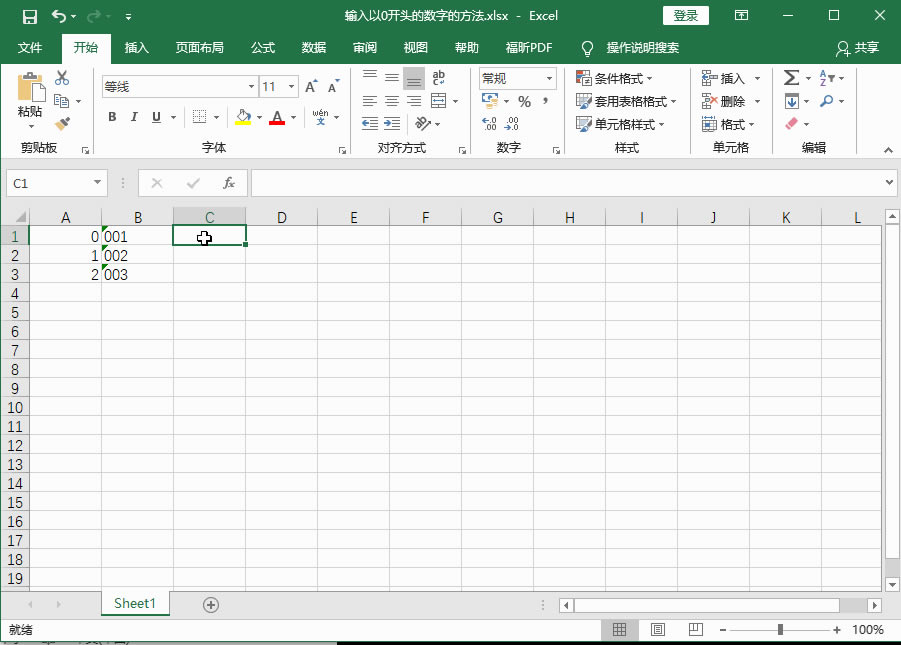Apply Percent Style formatting
Image resolution: width=901 pixels, height=645 pixels.
[523, 101]
